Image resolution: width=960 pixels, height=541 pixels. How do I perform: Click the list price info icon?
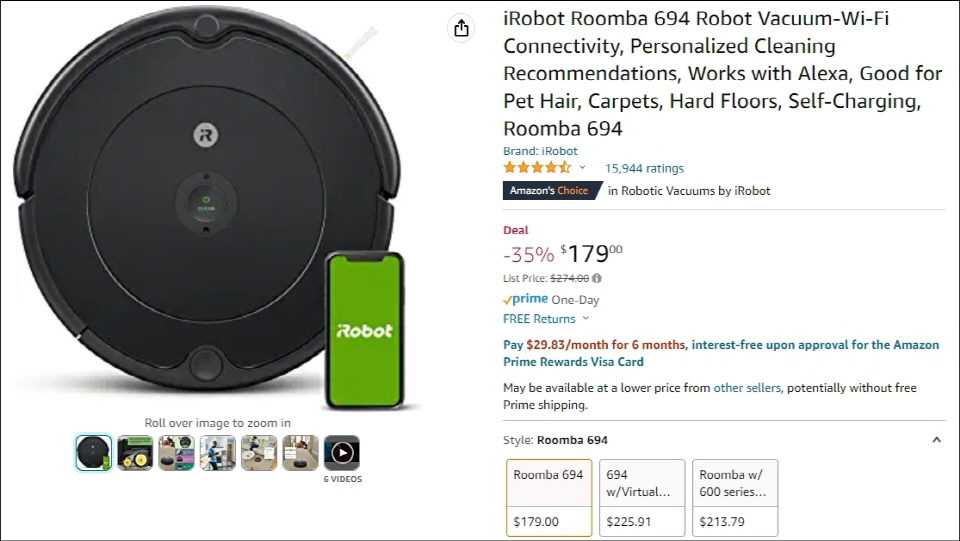[x=597, y=279]
